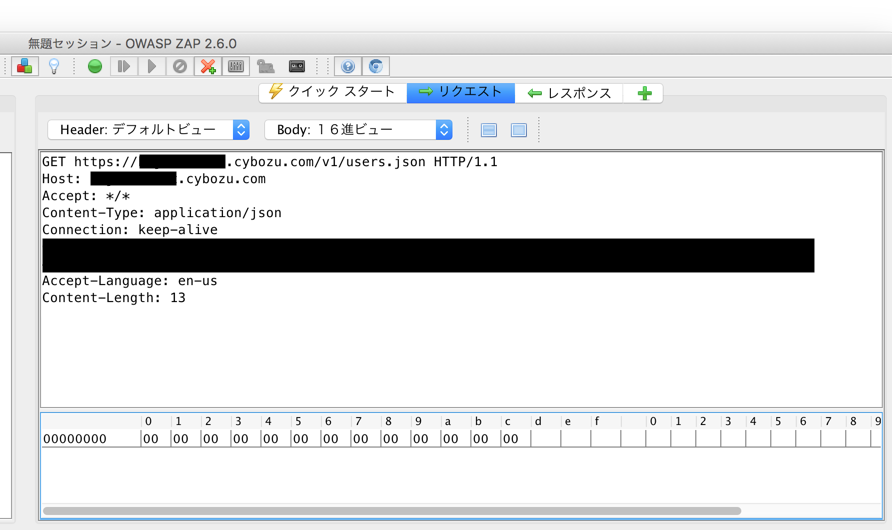
Task: Click the Connection: keep-alive header line
Action: [130, 230]
